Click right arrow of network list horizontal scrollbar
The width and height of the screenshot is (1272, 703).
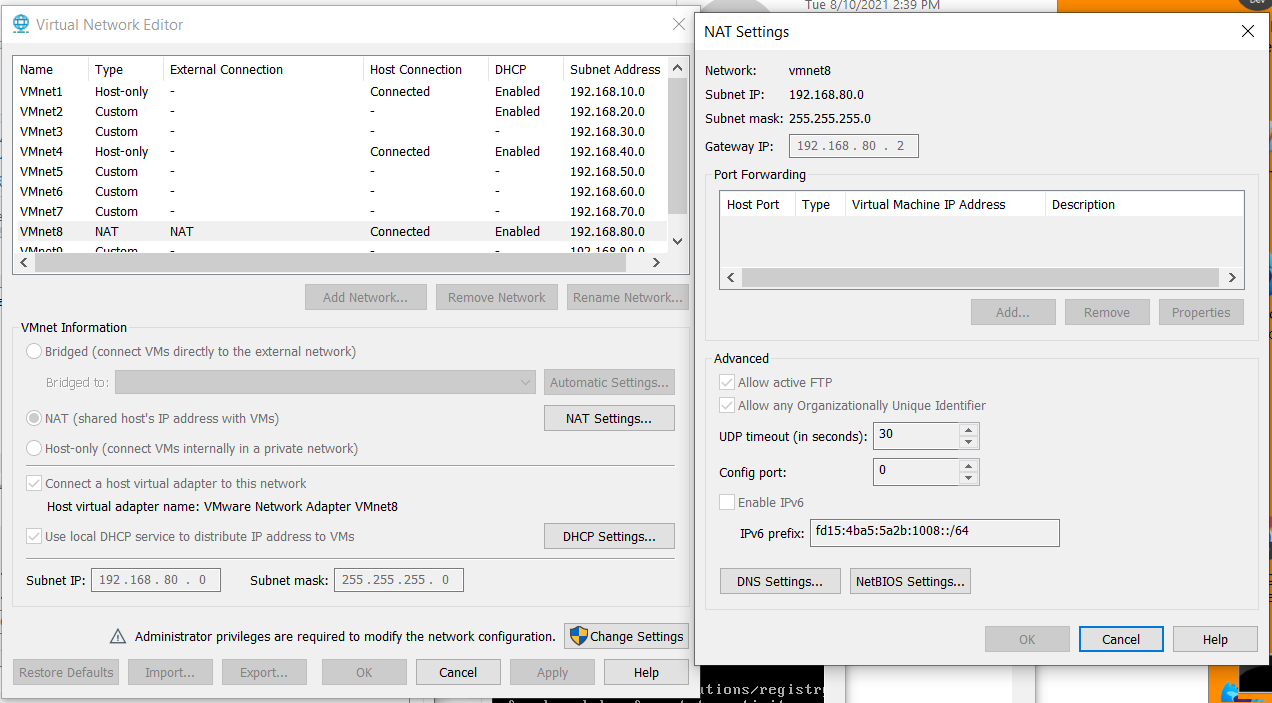pyautogui.click(x=656, y=262)
